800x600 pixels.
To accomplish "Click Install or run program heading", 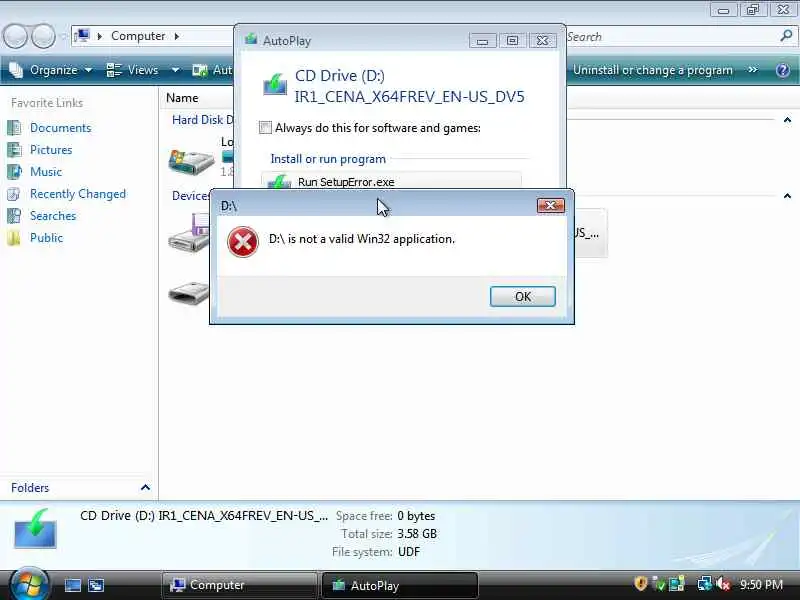I will coord(328,159).
